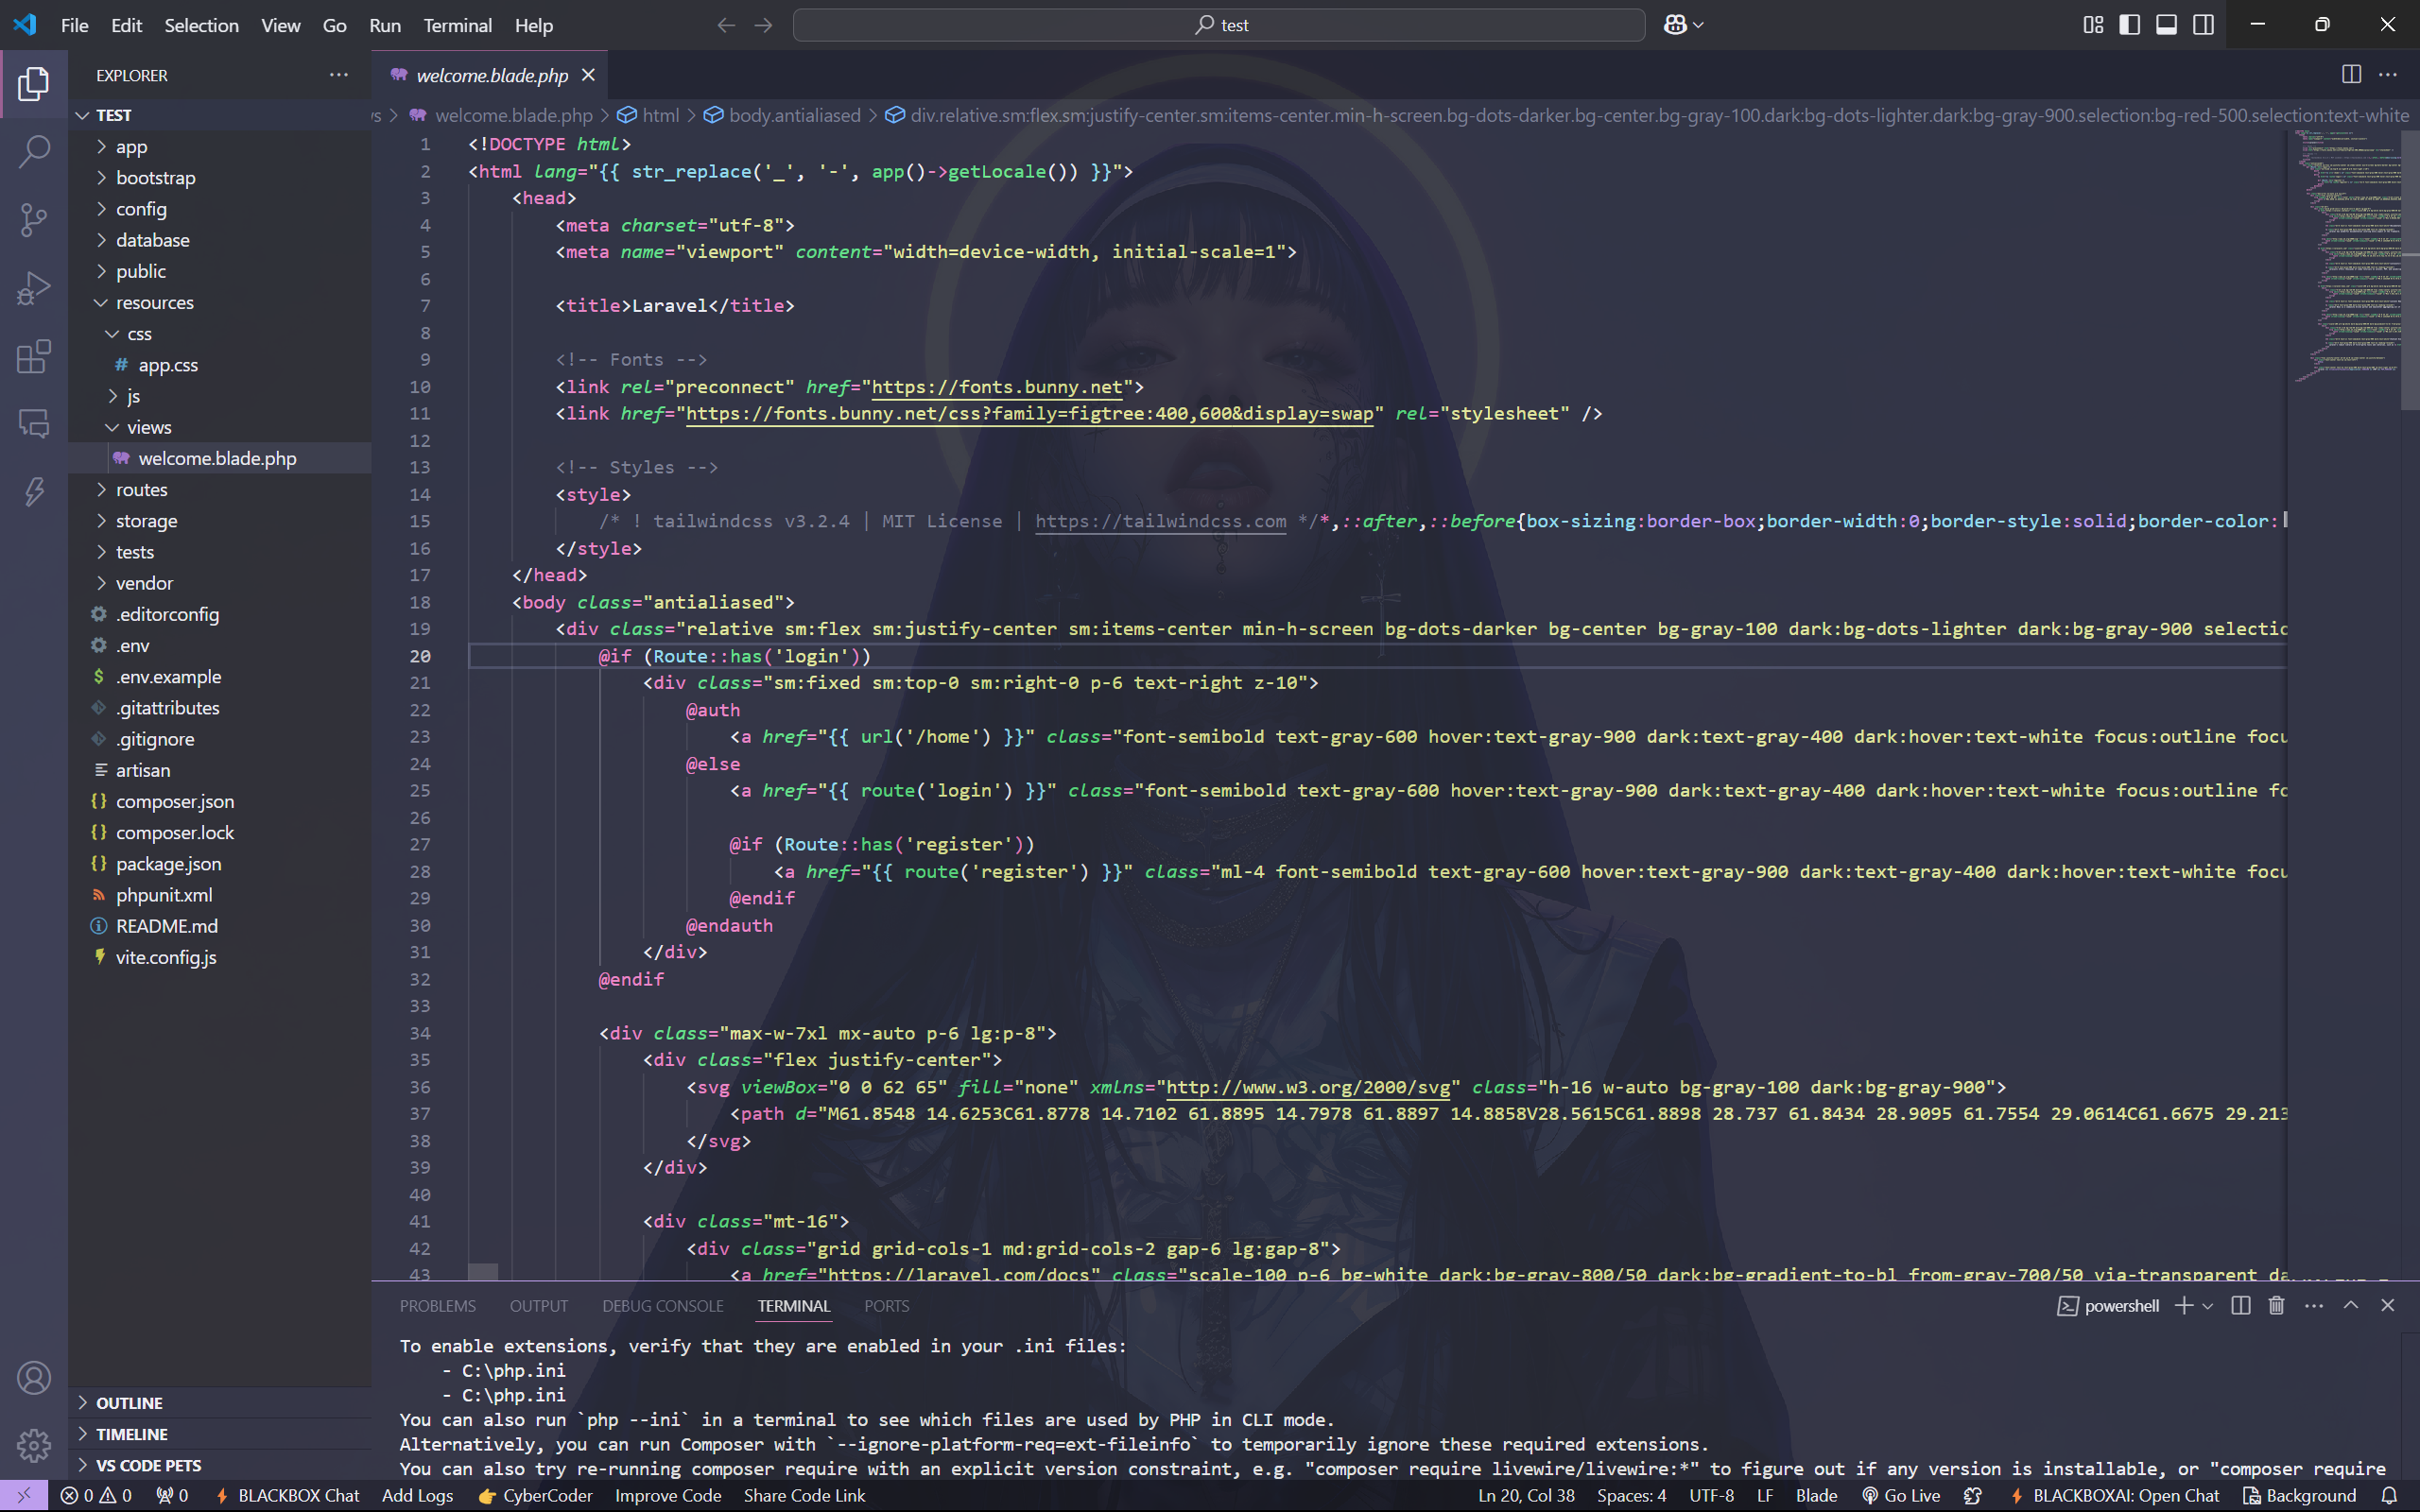Open the Extensions view icon
This screenshot has width=2420, height=1512.
pos(34,356)
